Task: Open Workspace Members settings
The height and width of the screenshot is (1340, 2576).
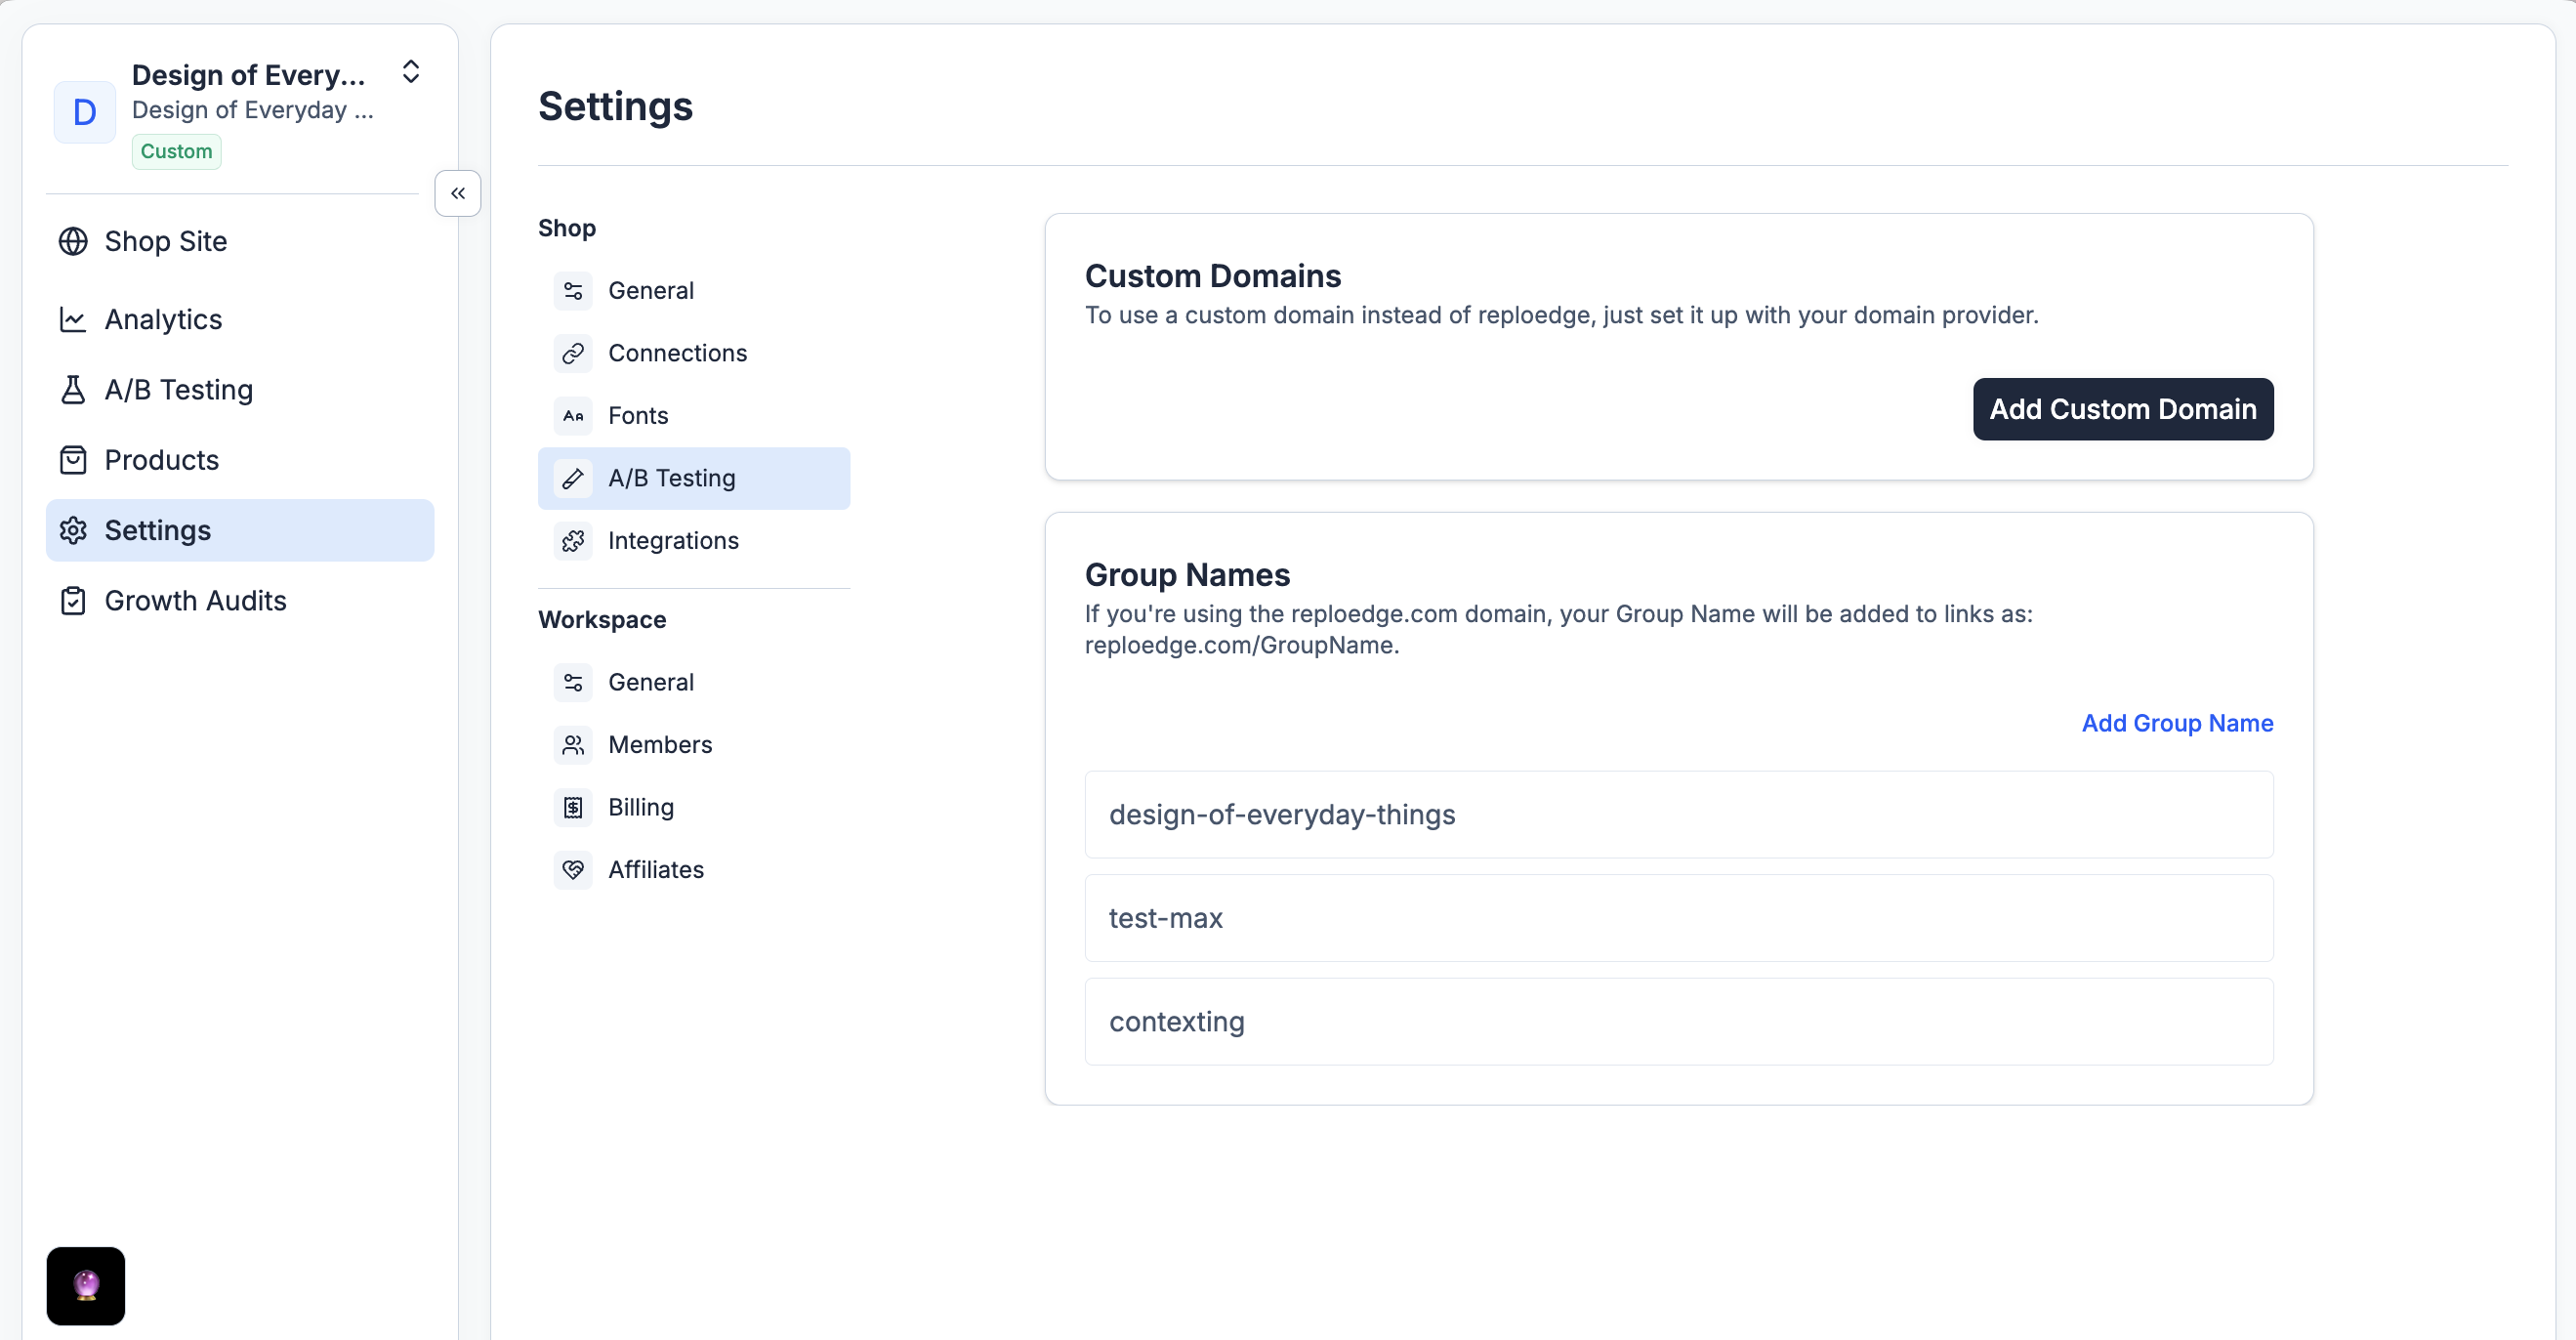Action: 660,745
